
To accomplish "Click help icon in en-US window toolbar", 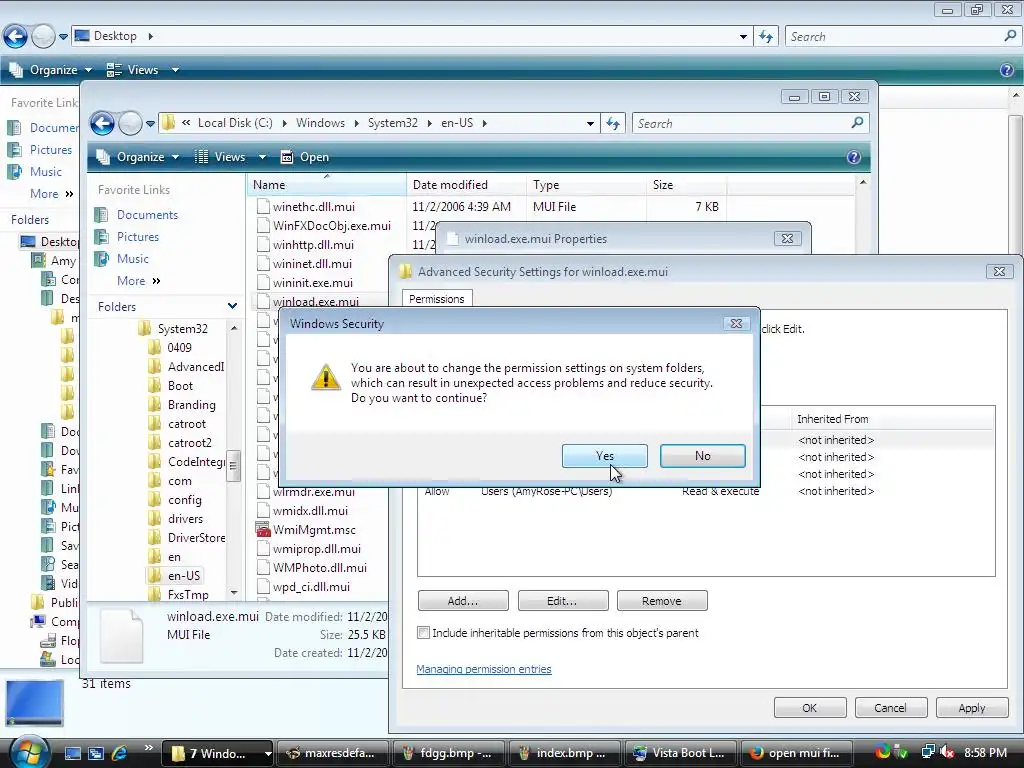I will tap(854, 157).
